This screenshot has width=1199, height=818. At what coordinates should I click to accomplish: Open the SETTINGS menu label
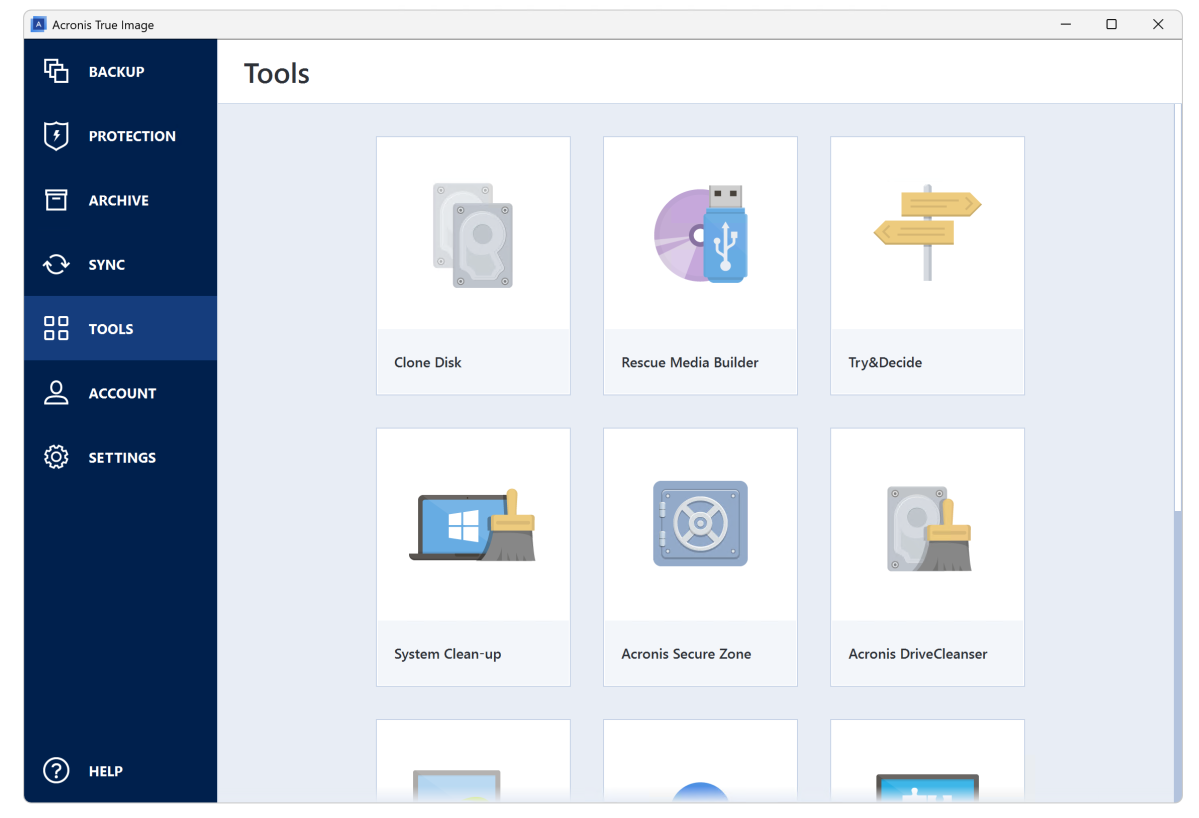click(122, 457)
